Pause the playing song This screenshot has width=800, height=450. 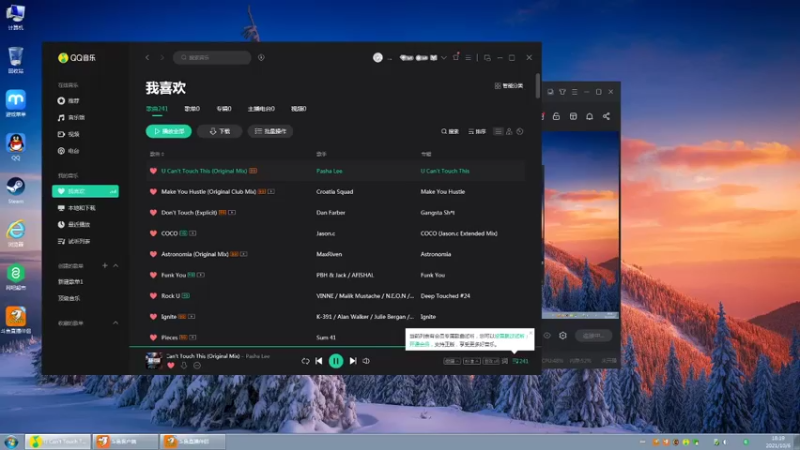pos(336,361)
